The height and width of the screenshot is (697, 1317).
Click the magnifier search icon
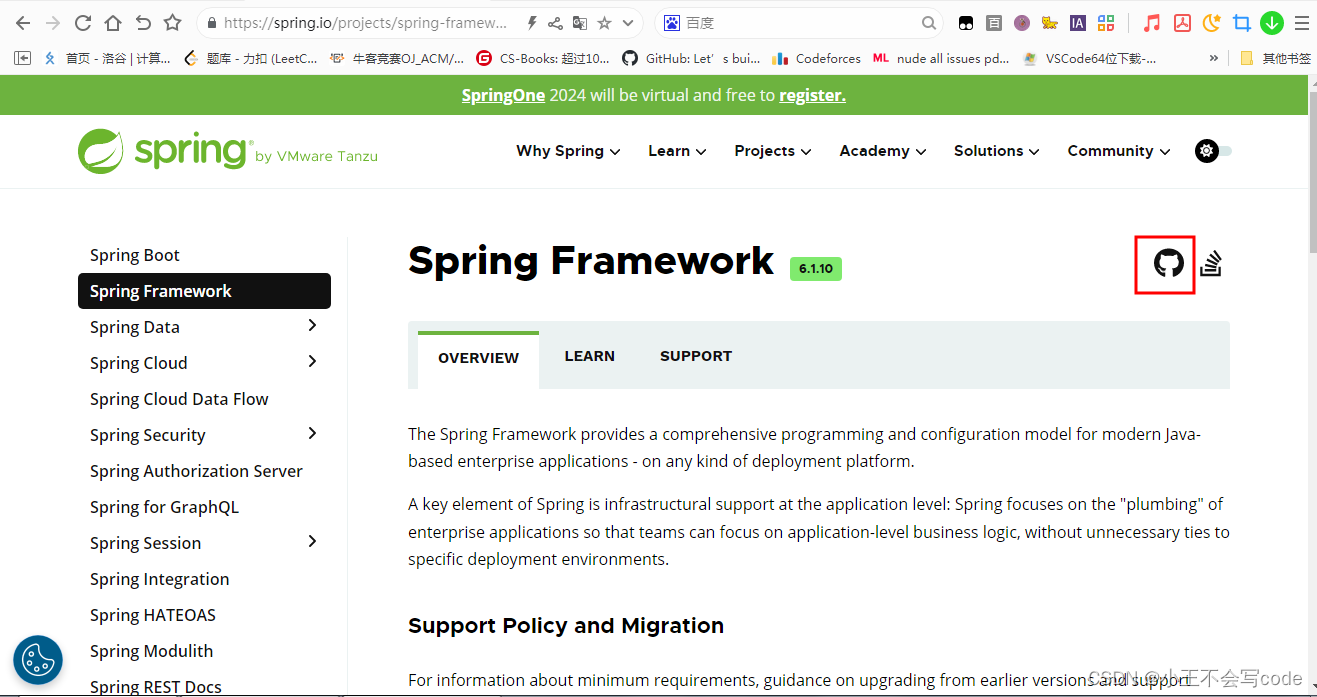(x=929, y=22)
